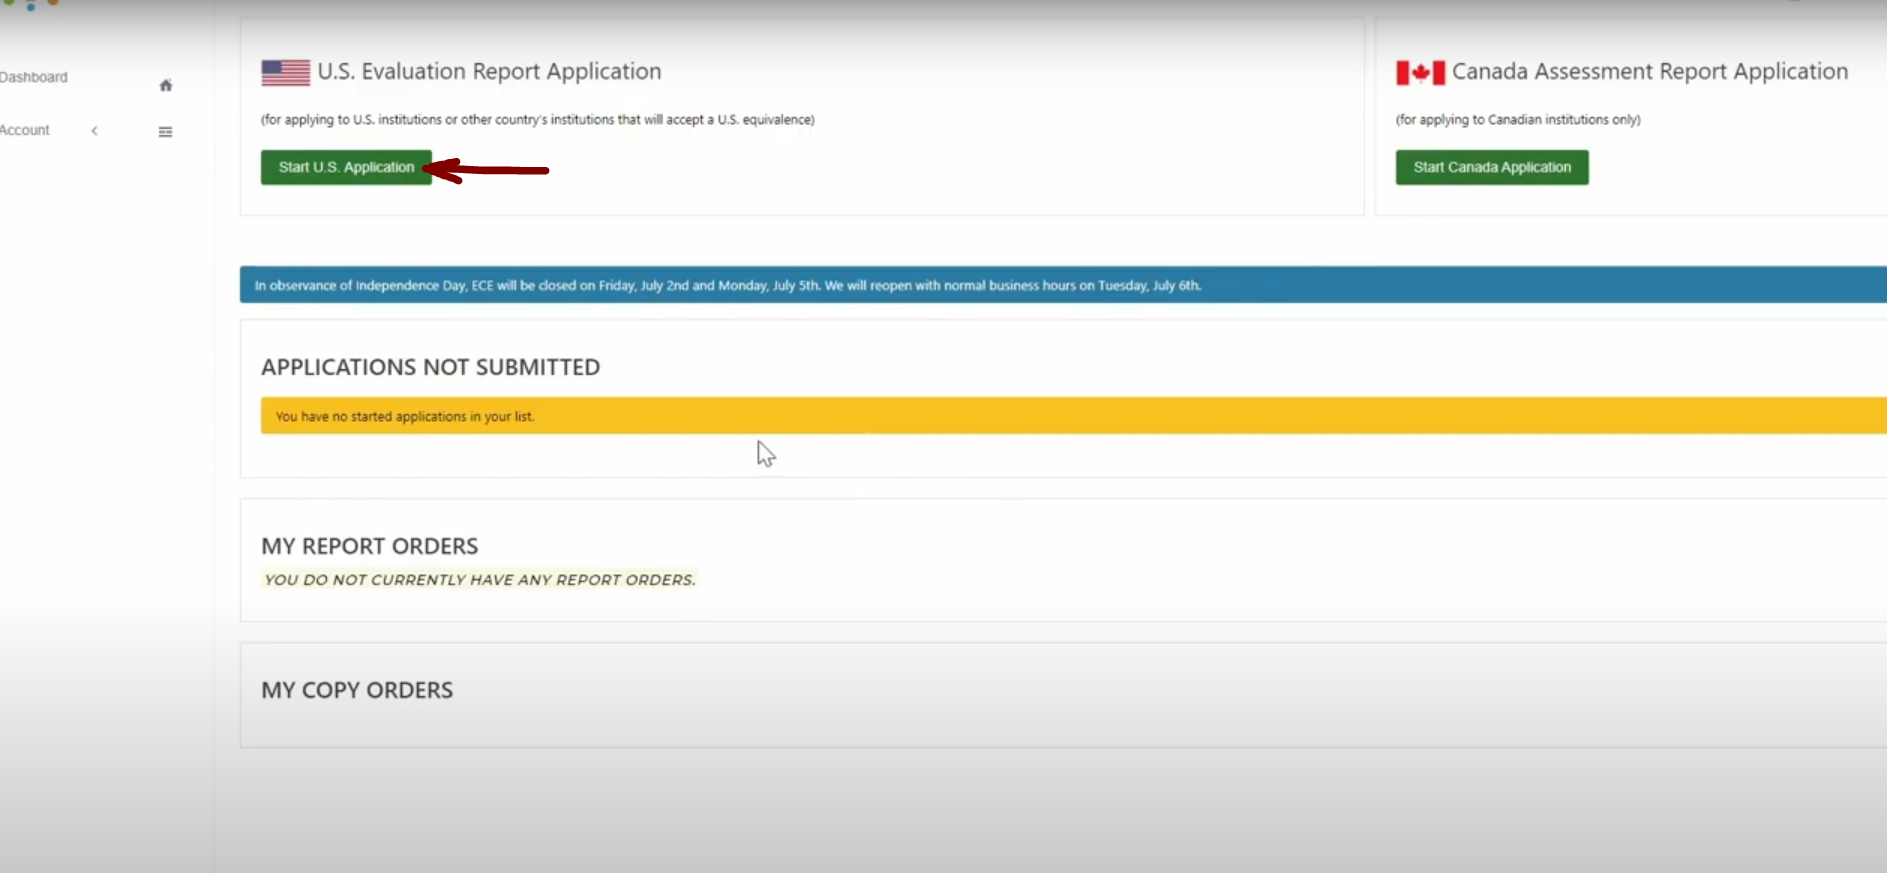Click the home icon beside Dashboard
The image size is (1887, 873).
166,85
